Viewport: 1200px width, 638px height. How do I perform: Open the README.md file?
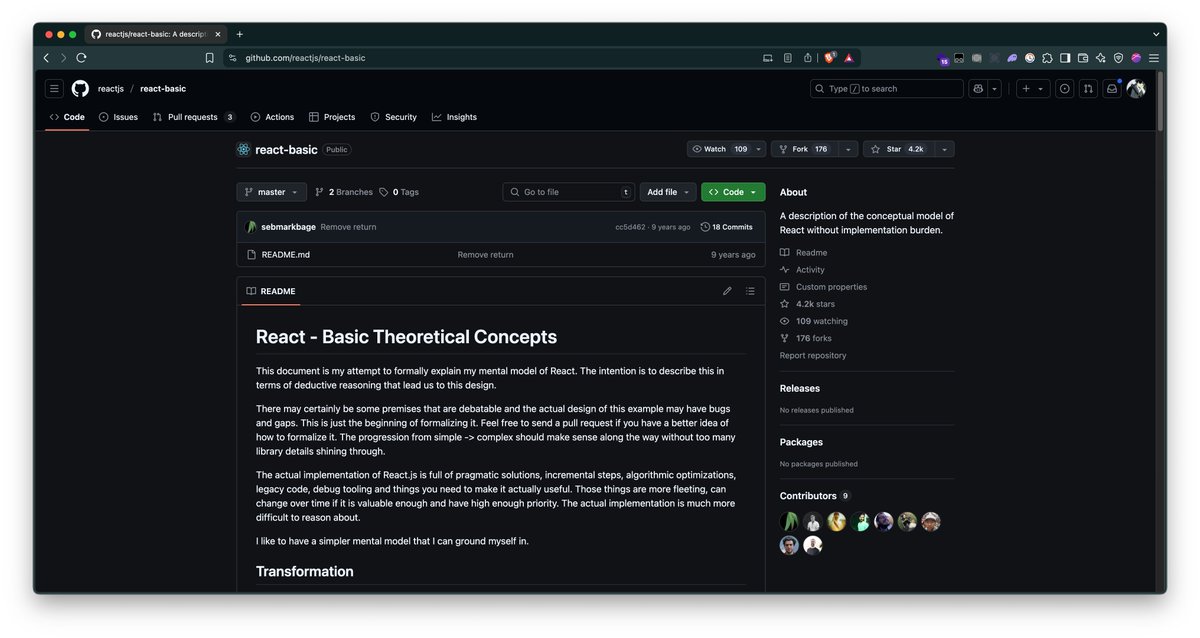285,255
